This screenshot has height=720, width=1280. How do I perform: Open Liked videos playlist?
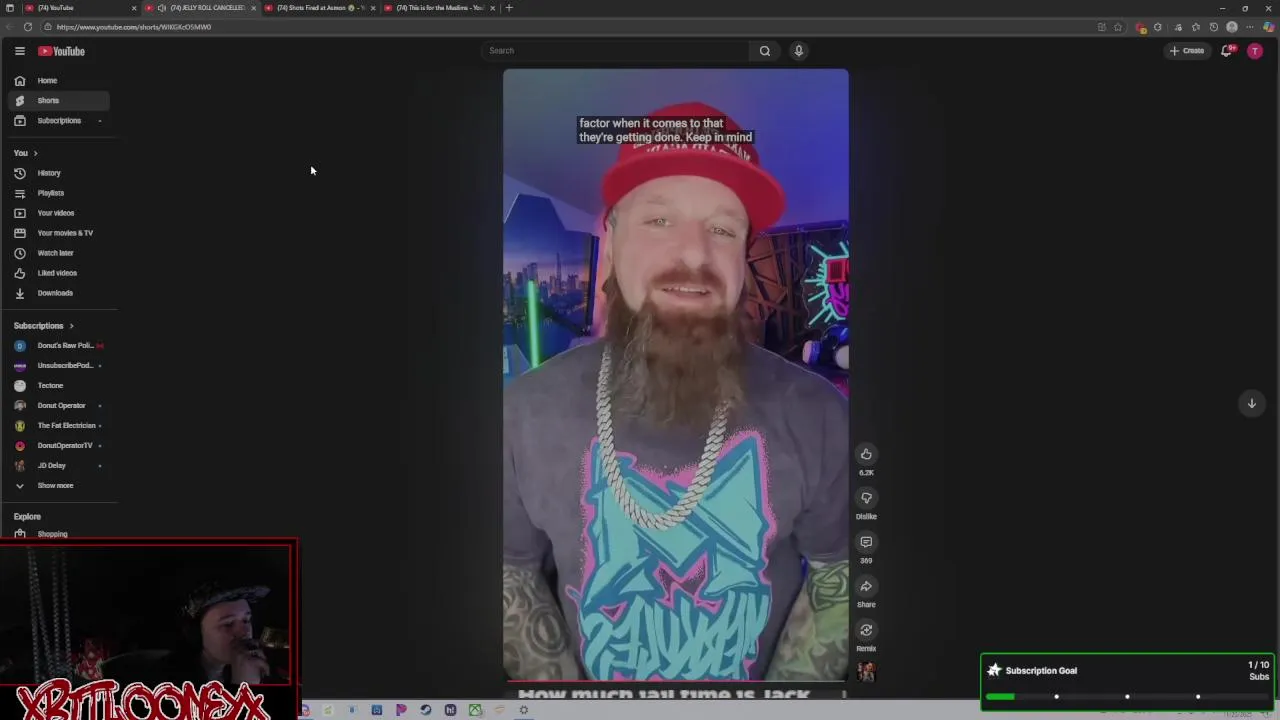click(59, 273)
